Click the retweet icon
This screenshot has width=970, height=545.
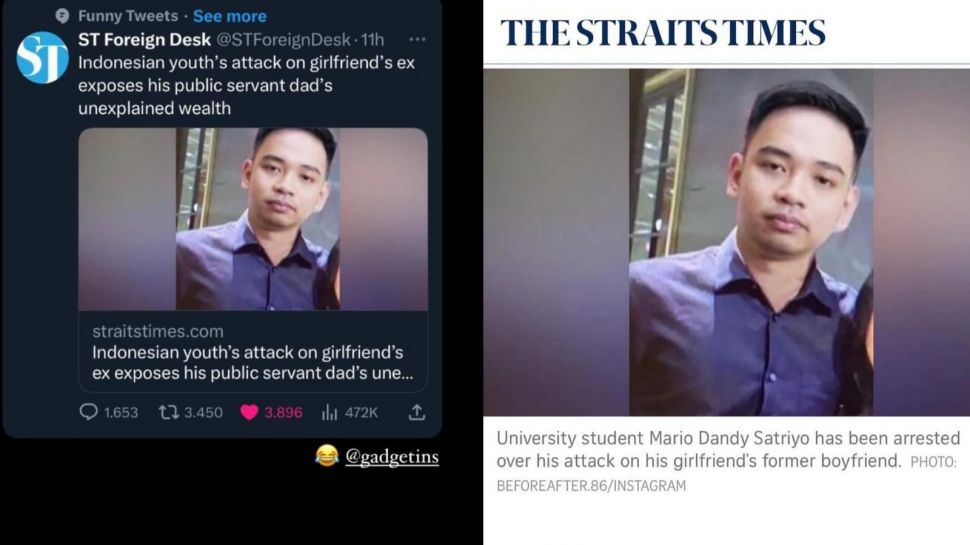pos(168,412)
